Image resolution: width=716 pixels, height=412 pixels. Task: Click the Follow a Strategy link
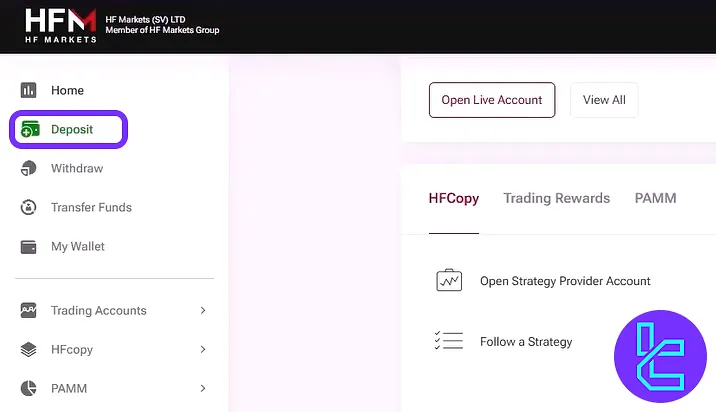526,342
